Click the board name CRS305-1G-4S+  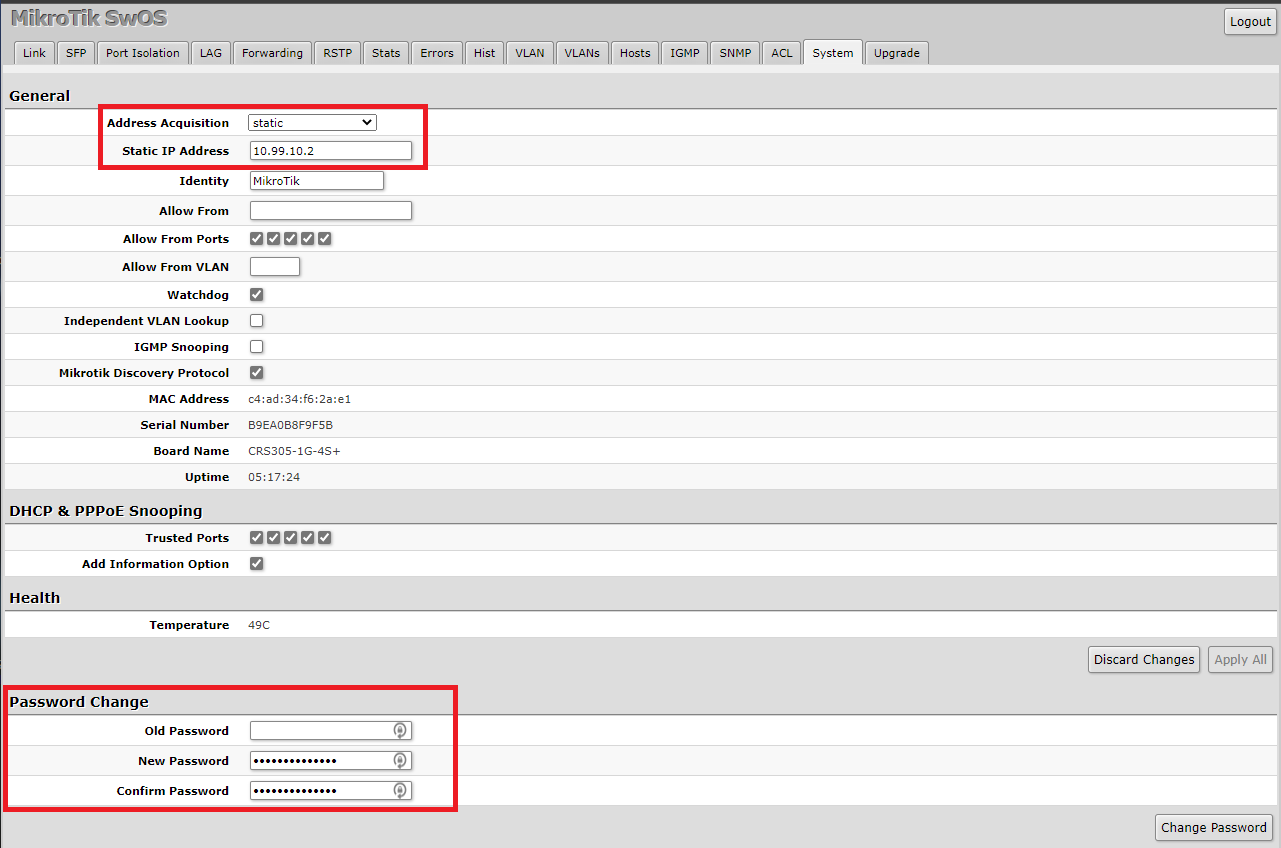click(294, 451)
